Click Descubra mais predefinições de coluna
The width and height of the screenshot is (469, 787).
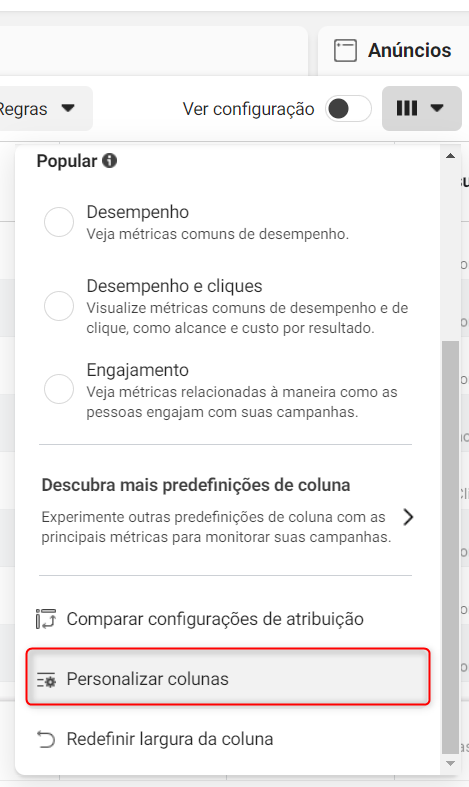click(x=196, y=485)
